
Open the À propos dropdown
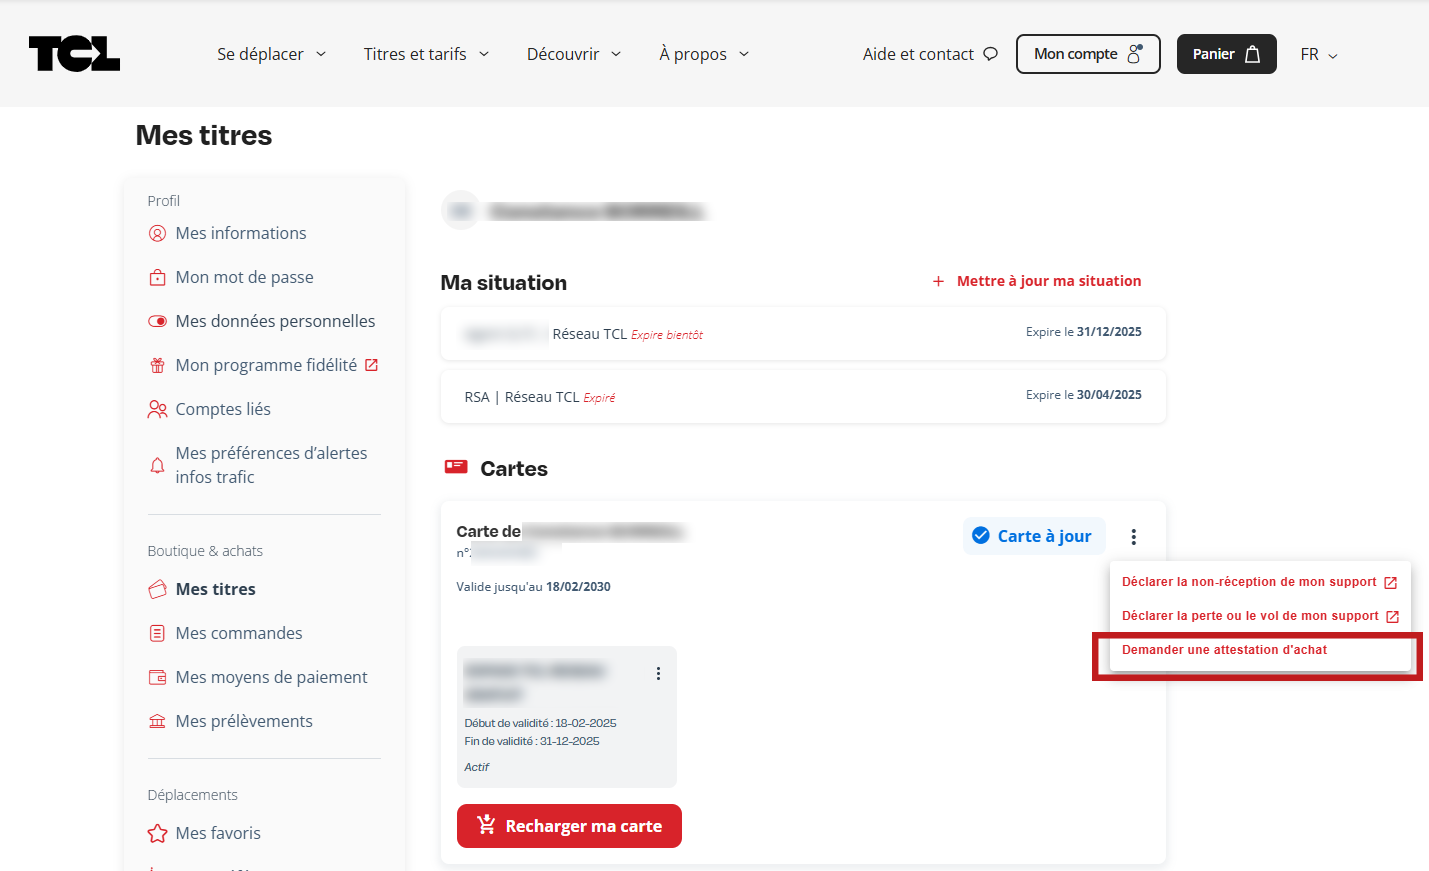(704, 54)
